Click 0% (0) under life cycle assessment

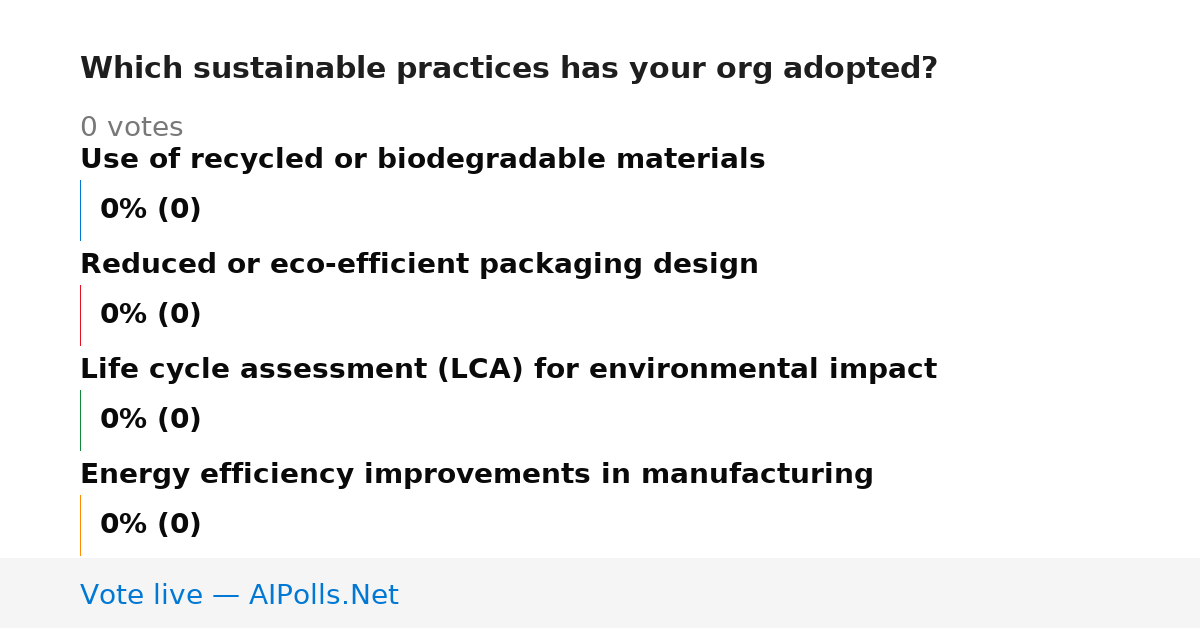click(x=150, y=420)
